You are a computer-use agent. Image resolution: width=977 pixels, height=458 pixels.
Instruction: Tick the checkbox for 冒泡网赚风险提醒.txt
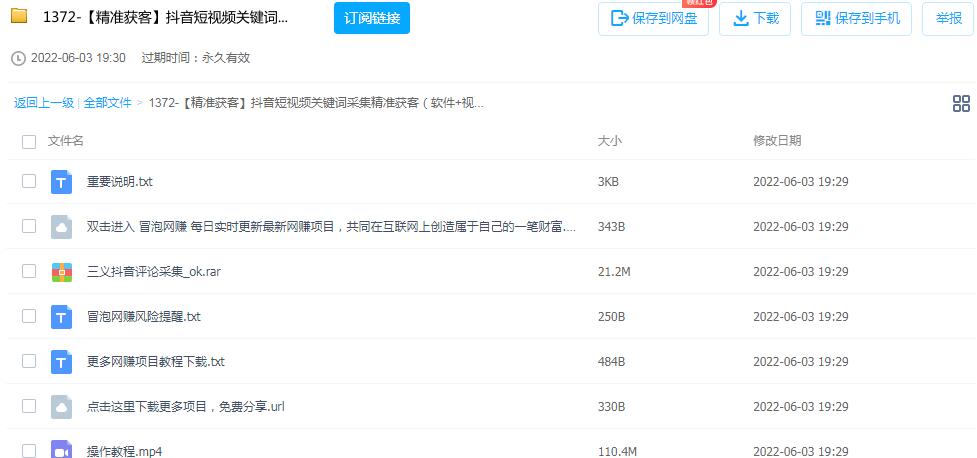tap(29, 316)
